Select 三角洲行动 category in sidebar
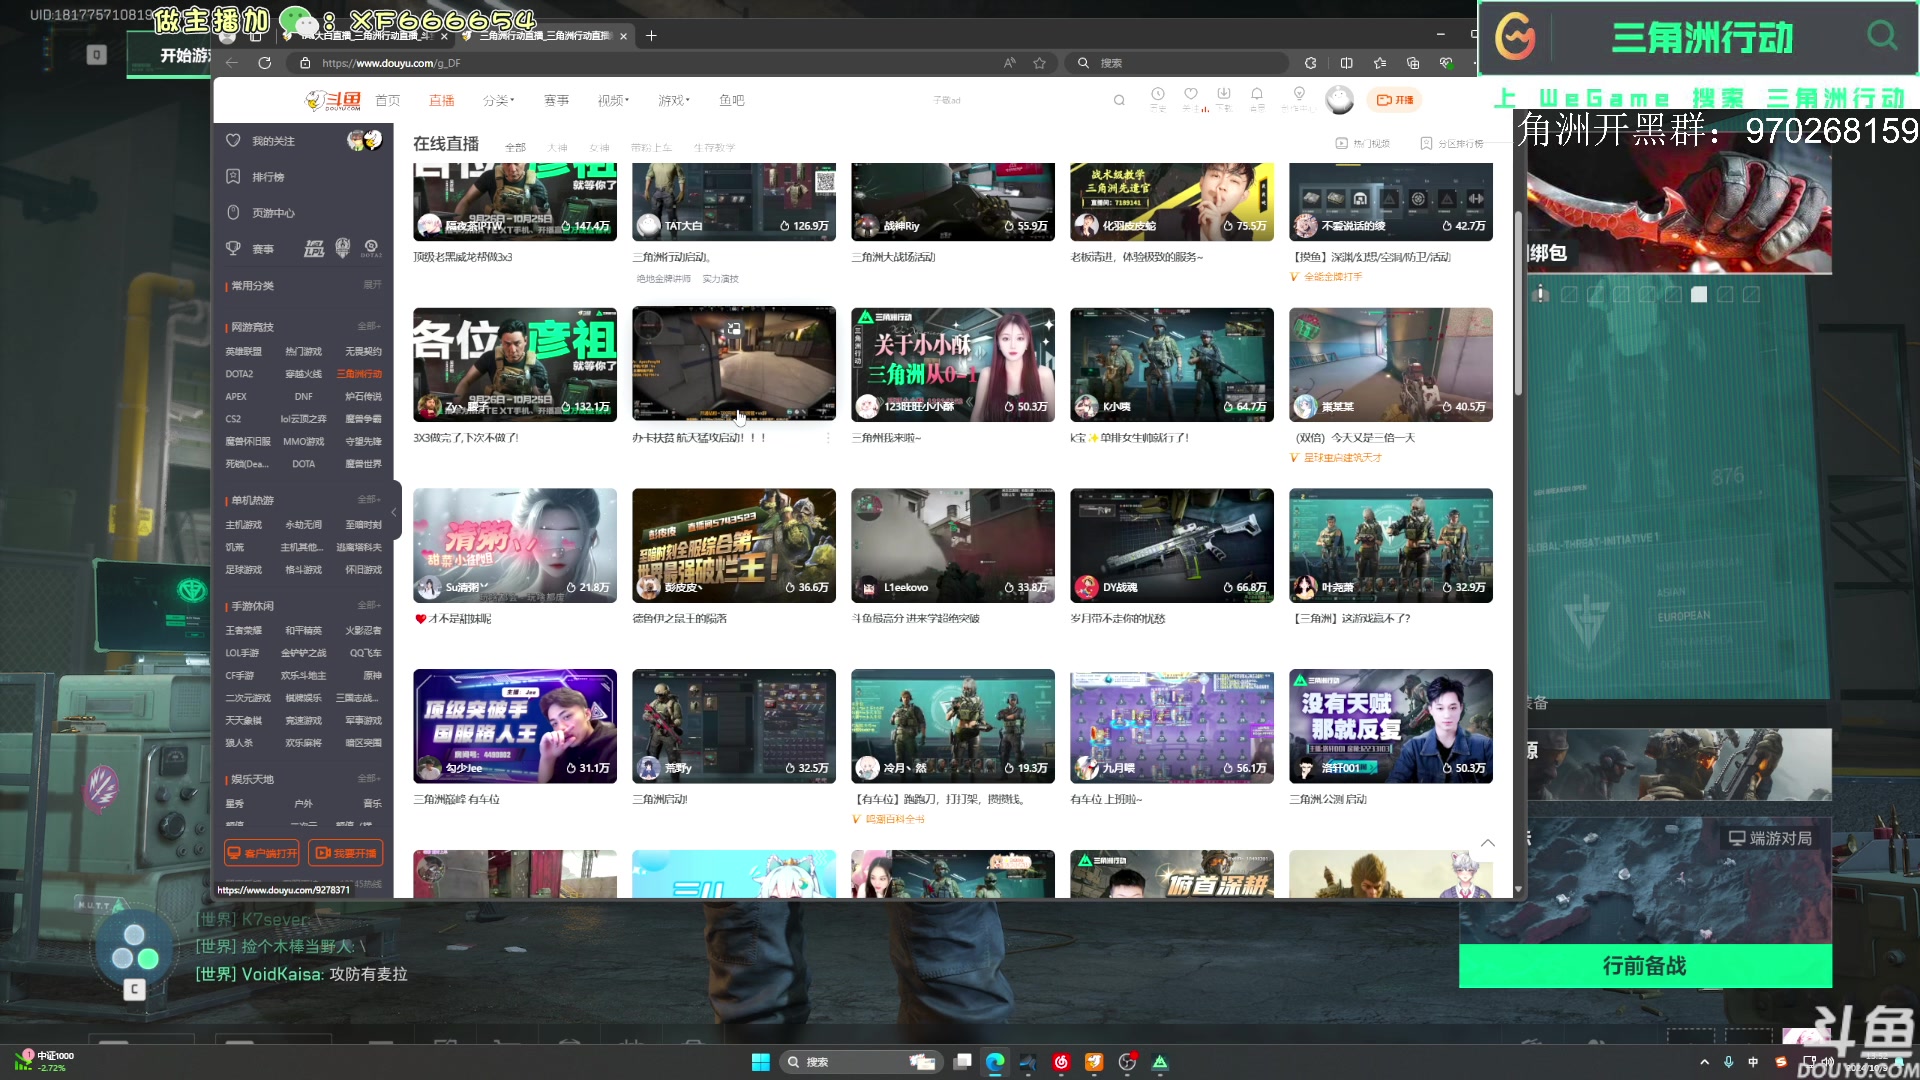This screenshot has height=1080, width=1920. click(x=359, y=374)
